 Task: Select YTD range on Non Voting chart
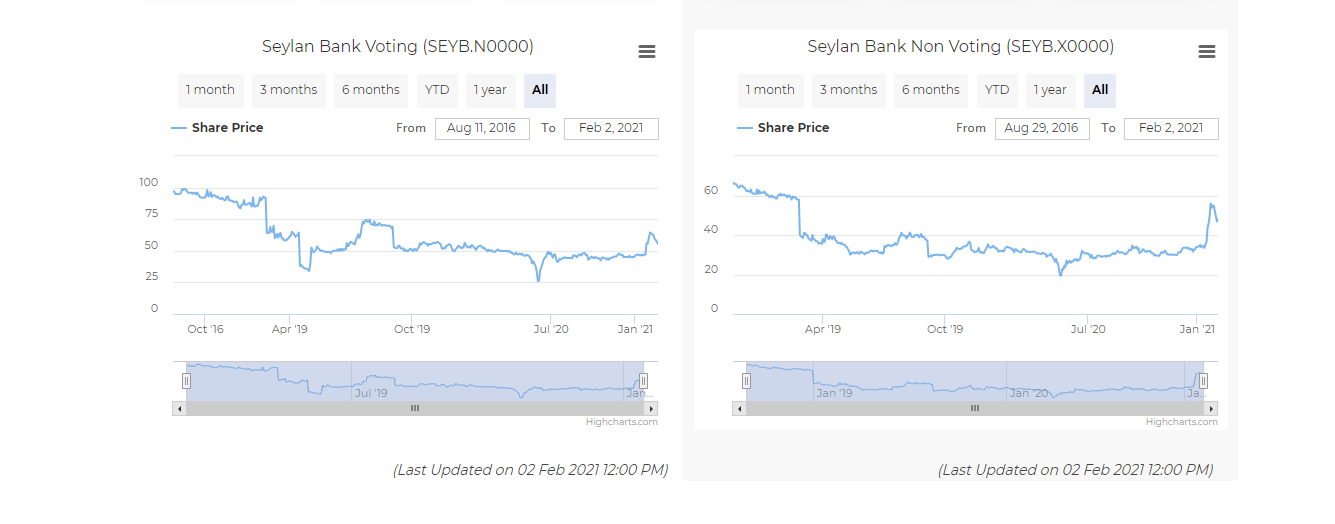[x=997, y=90]
